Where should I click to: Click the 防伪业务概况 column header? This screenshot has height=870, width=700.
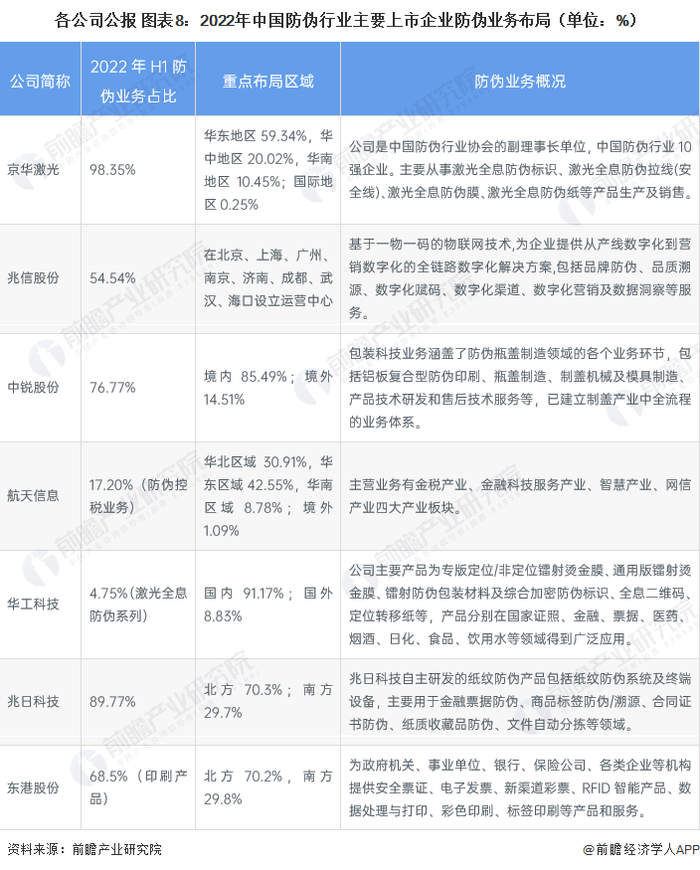520,81
